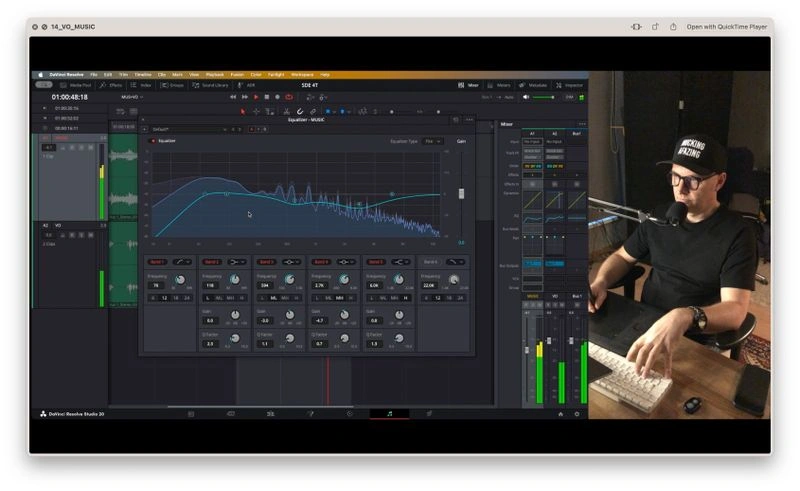Viewport: 800px width, 491px height.
Task: Open Project Settings gear icon
Action: point(577,414)
